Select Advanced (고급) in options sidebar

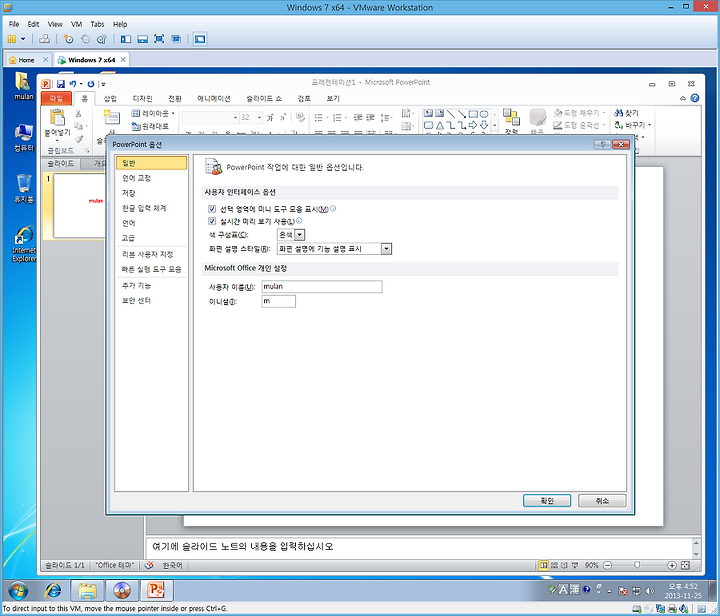pos(128,238)
